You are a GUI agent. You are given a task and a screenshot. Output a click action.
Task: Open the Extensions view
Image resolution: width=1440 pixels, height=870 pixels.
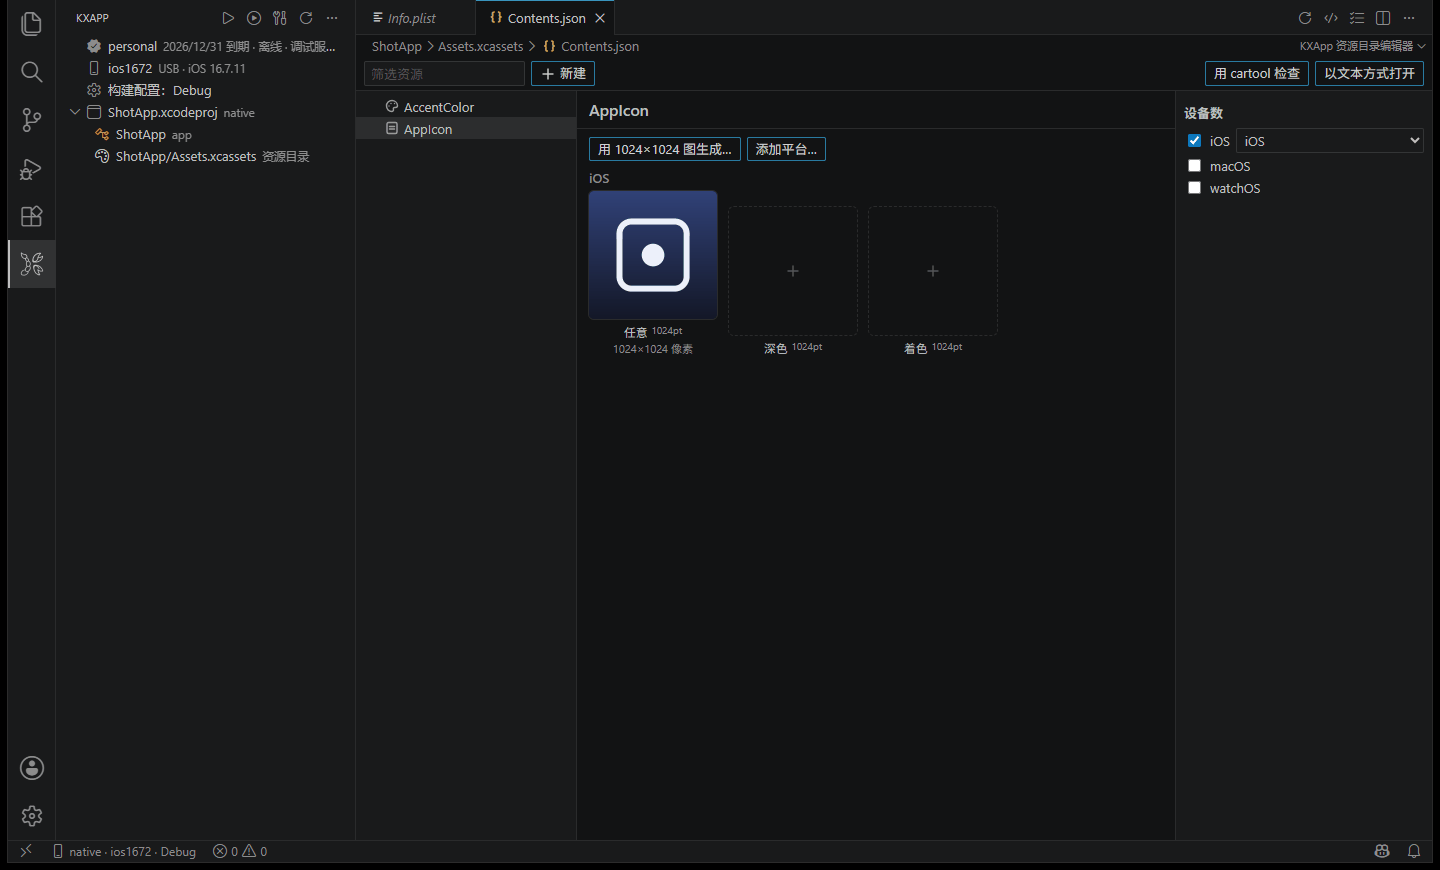coord(32,216)
